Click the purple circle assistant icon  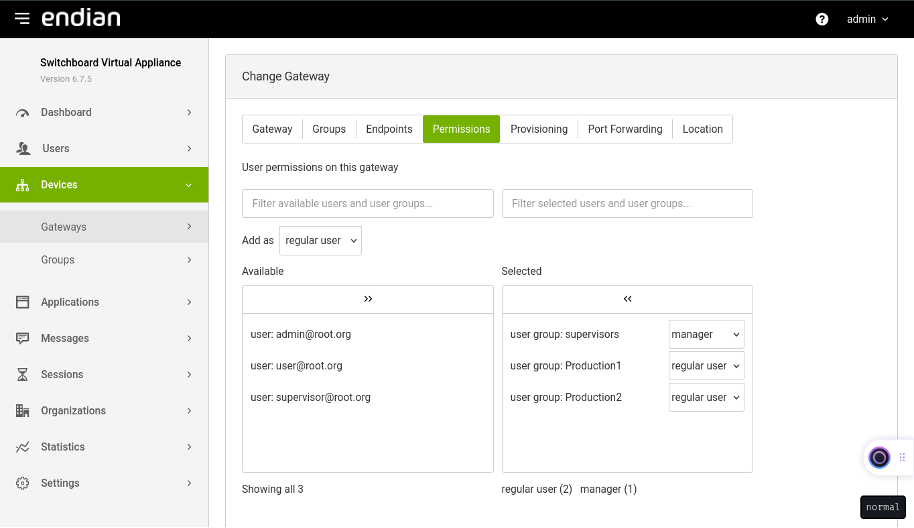coord(879,457)
